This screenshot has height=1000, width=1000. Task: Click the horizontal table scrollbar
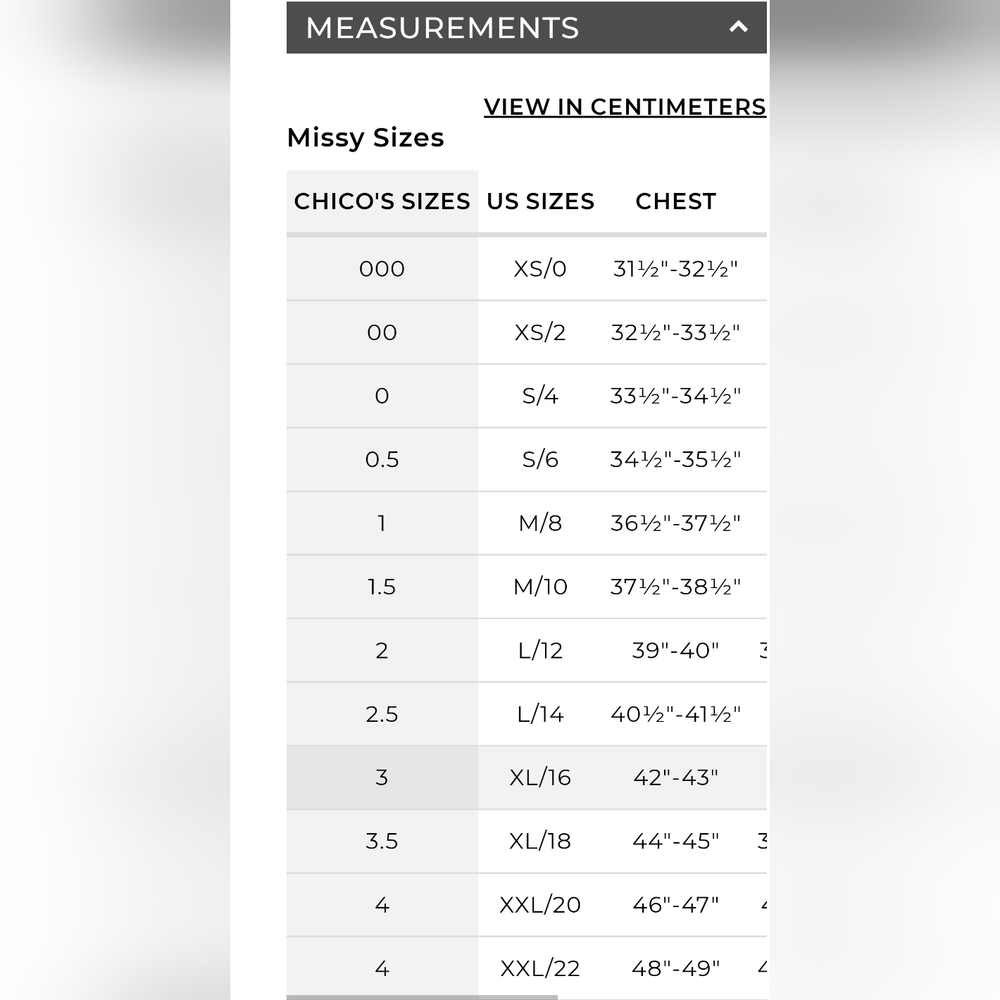(422, 997)
